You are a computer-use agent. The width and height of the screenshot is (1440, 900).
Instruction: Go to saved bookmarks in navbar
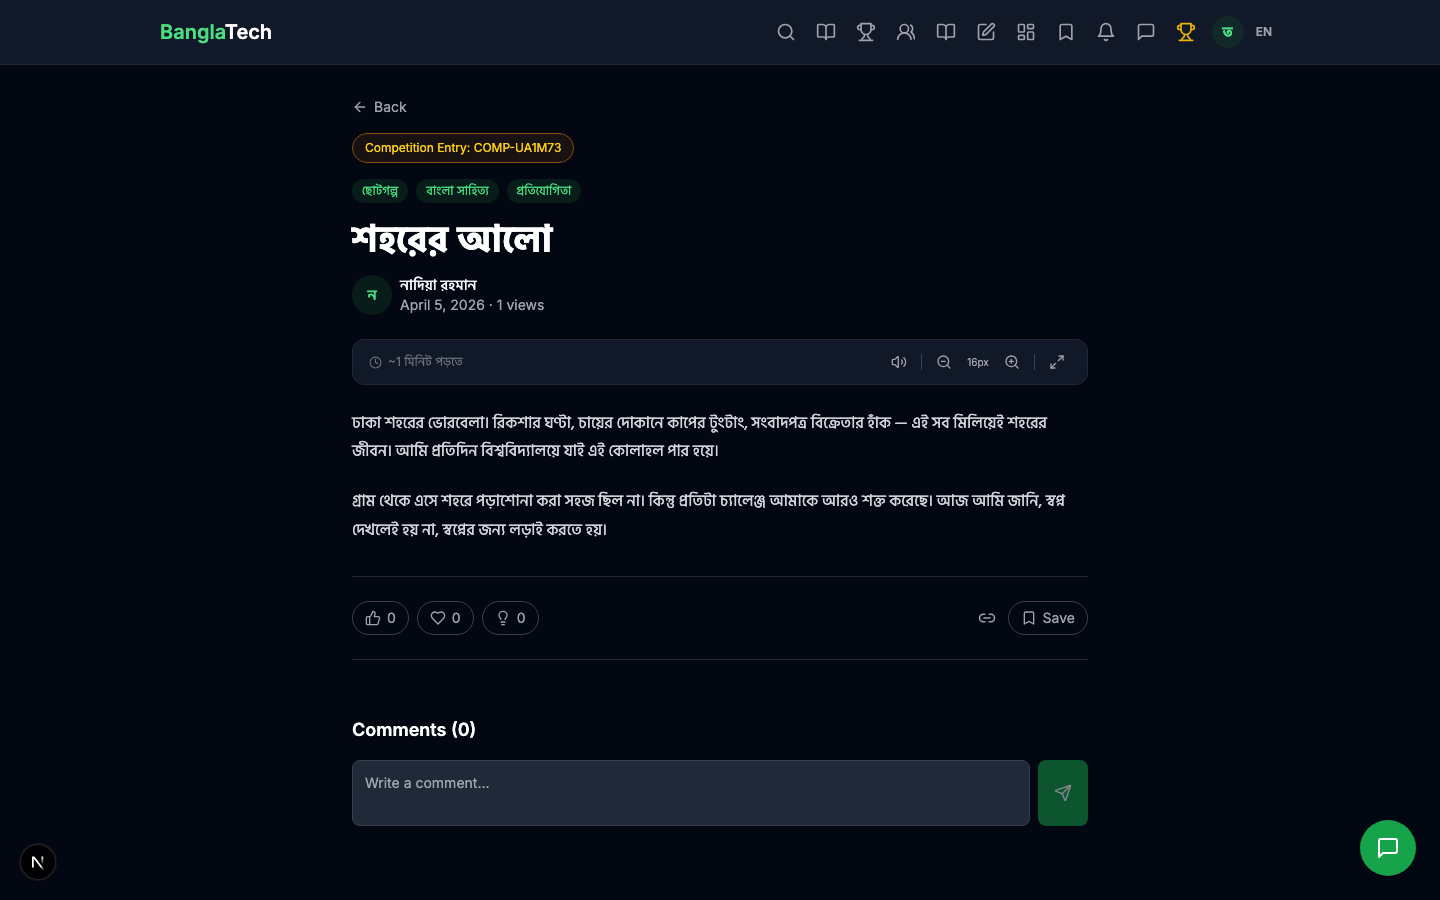pos(1066,32)
